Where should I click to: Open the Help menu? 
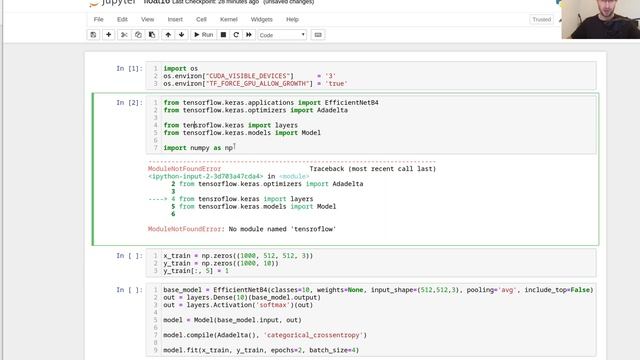292,19
